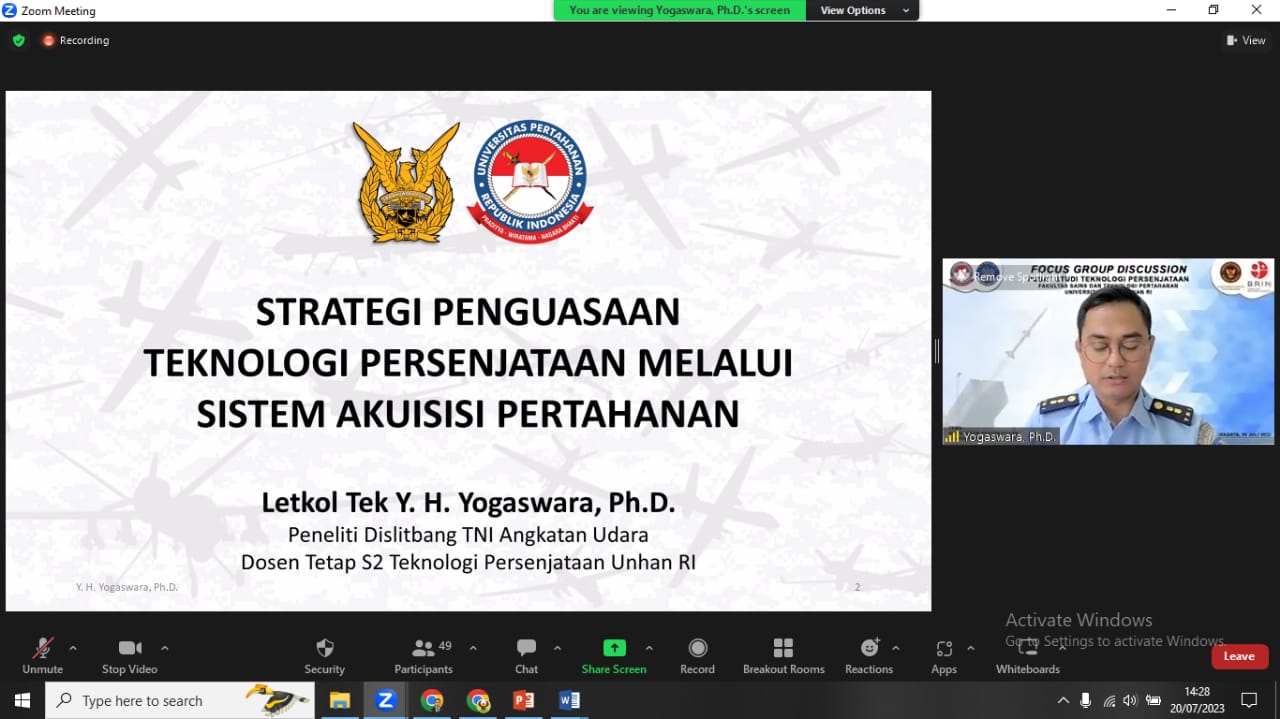Open File Explorer from the taskbar
This screenshot has width=1280, height=719.
click(340, 700)
